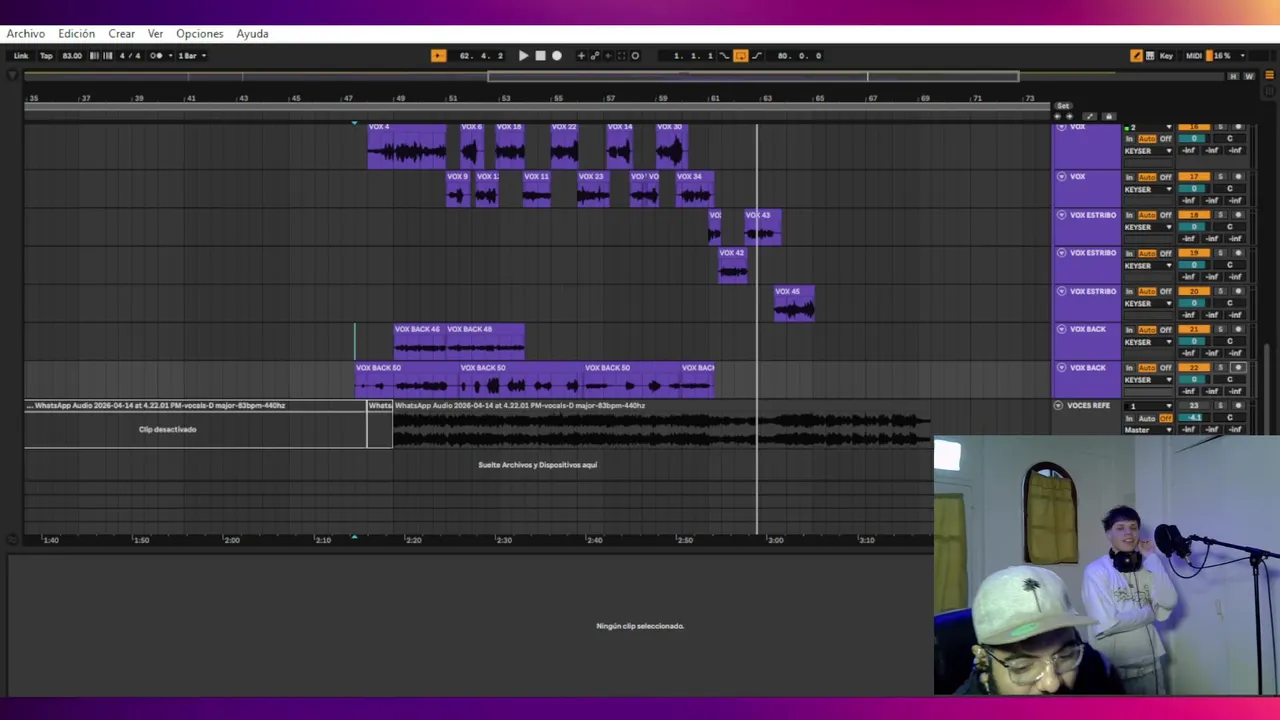The width and height of the screenshot is (1280, 720).
Task: Toggle the metronome
Action: click(x=156, y=56)
